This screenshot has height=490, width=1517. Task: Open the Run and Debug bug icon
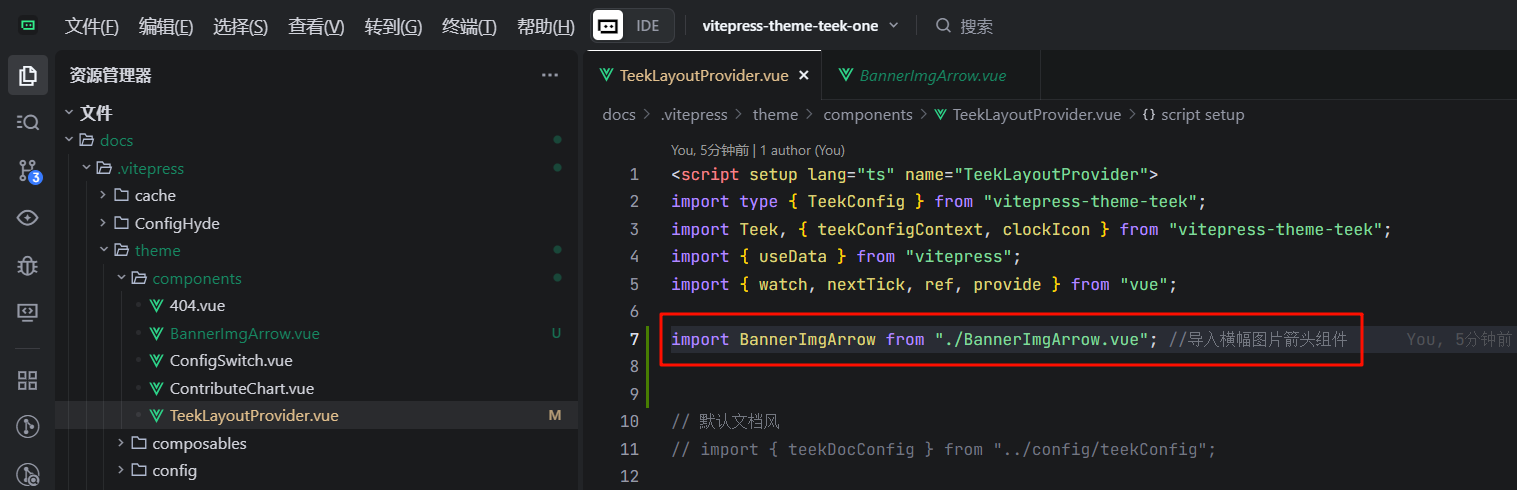coord(28,265)
